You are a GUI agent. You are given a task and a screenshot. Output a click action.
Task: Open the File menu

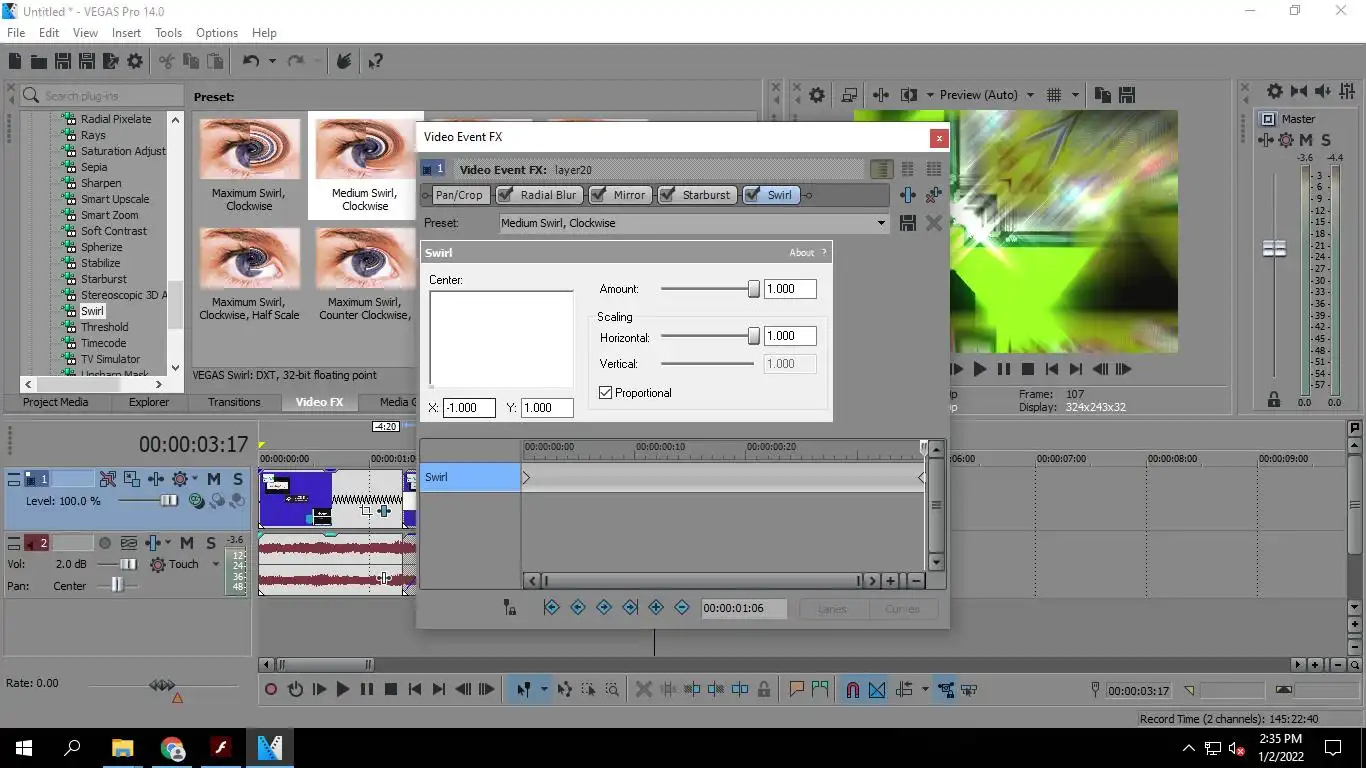click(16, 33)
